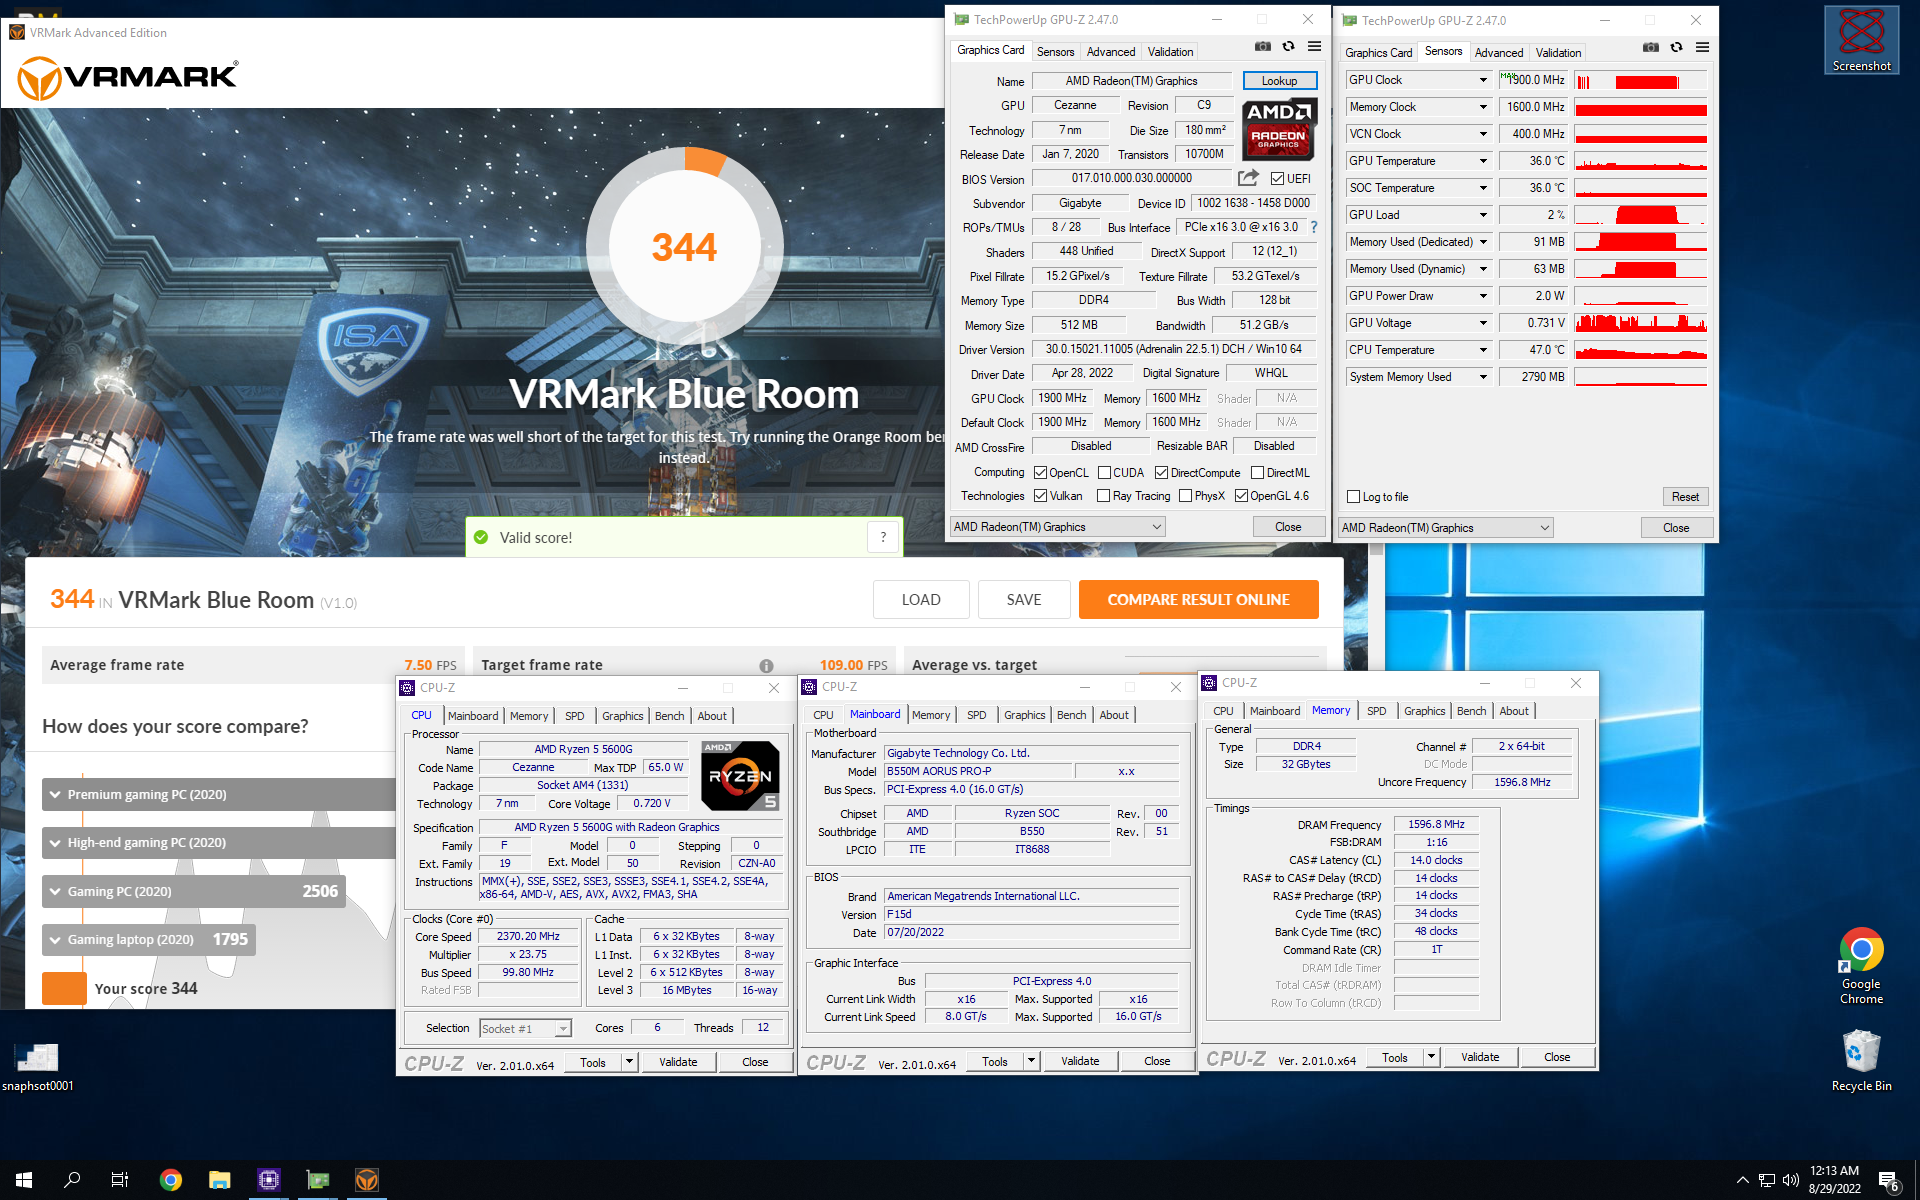Click info icon next to Target frame rate
The height and width of the screenshot is (1200, 1920).
766,666
